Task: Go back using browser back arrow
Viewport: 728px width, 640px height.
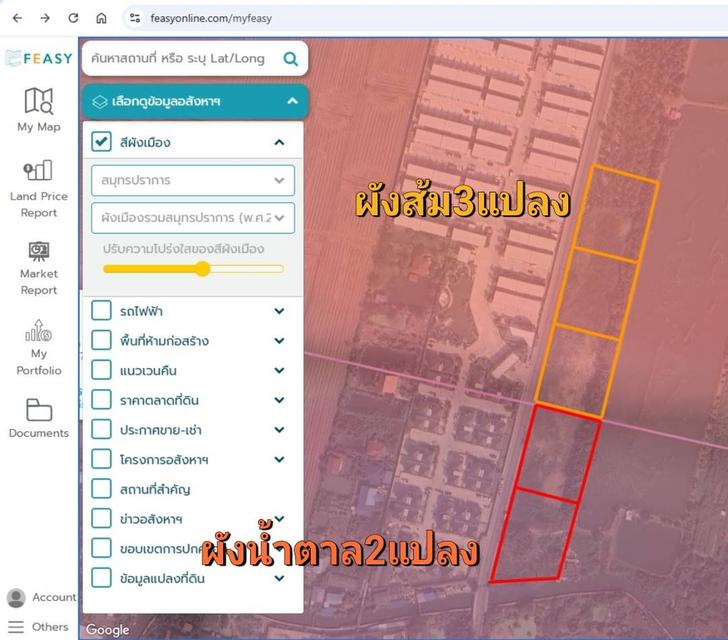Action: [x=17, y=18]
